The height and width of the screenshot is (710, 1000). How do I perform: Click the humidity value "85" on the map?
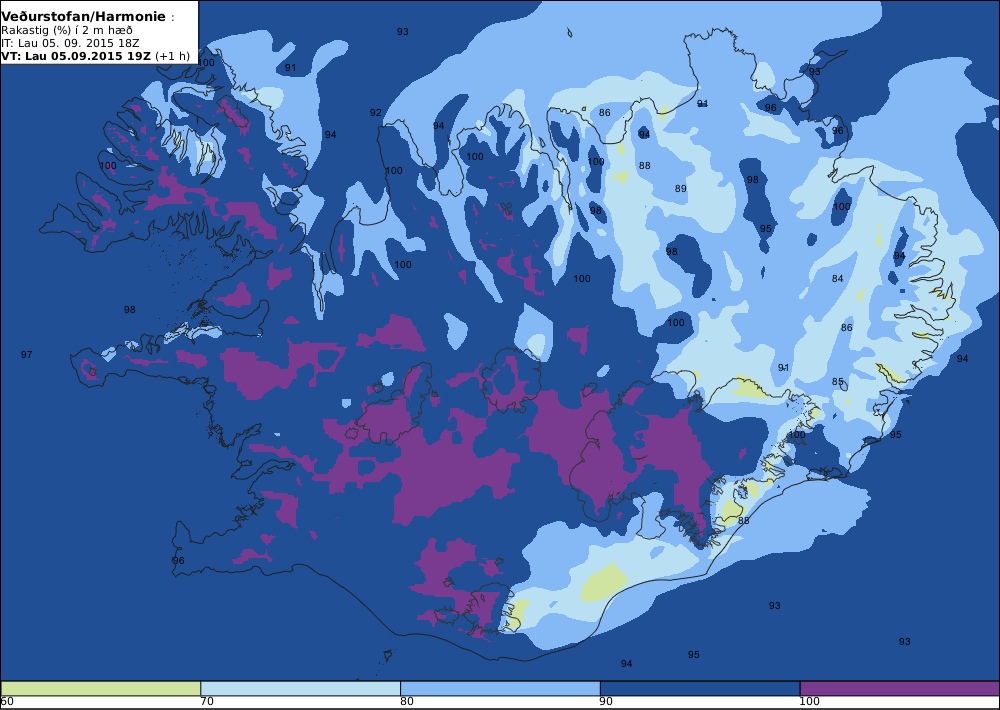point(837,382)
